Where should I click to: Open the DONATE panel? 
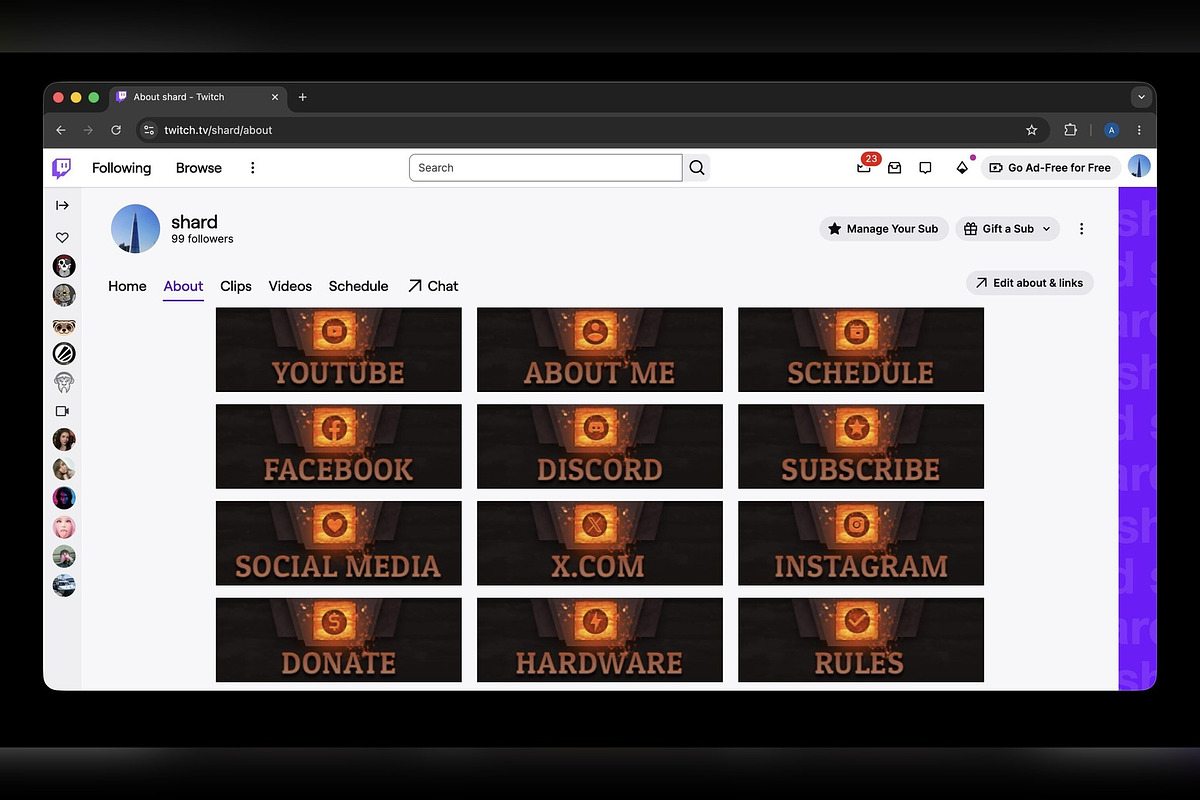(339, 640)
